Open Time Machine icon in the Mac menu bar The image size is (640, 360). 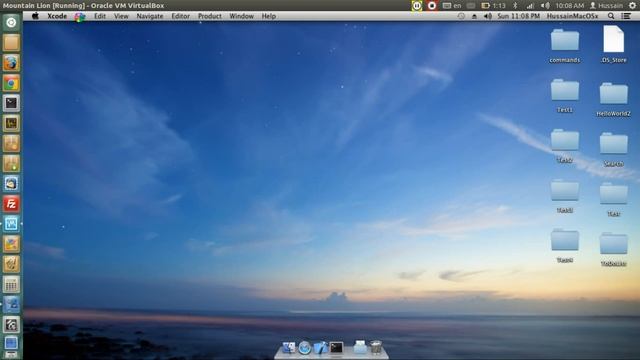point(461,16)
